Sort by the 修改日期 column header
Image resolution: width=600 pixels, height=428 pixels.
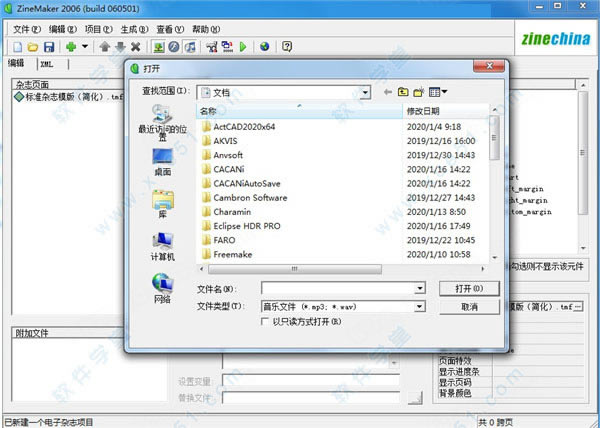click(446, 111)
